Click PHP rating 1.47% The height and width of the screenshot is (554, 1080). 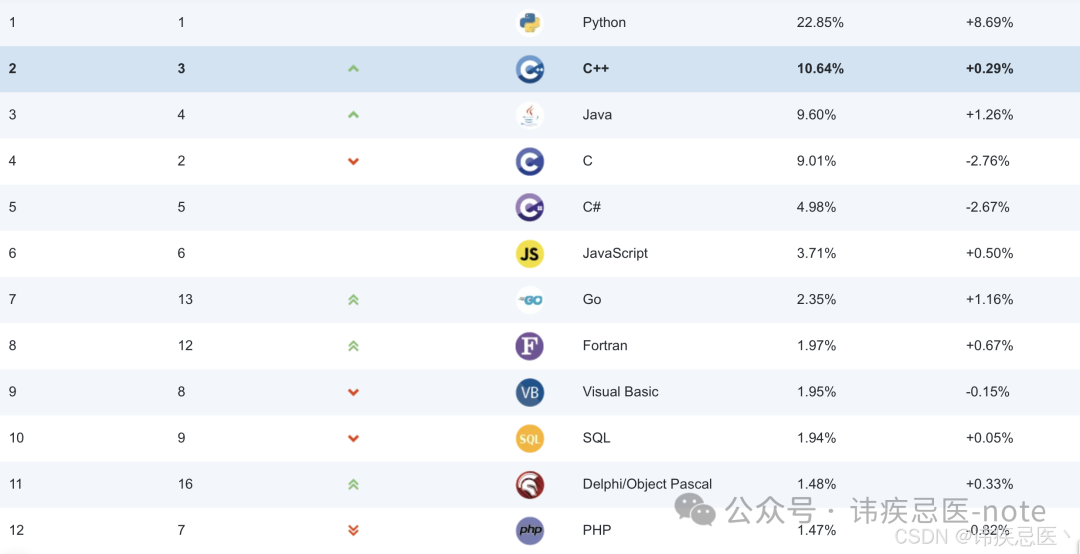[x=816, y=531]
